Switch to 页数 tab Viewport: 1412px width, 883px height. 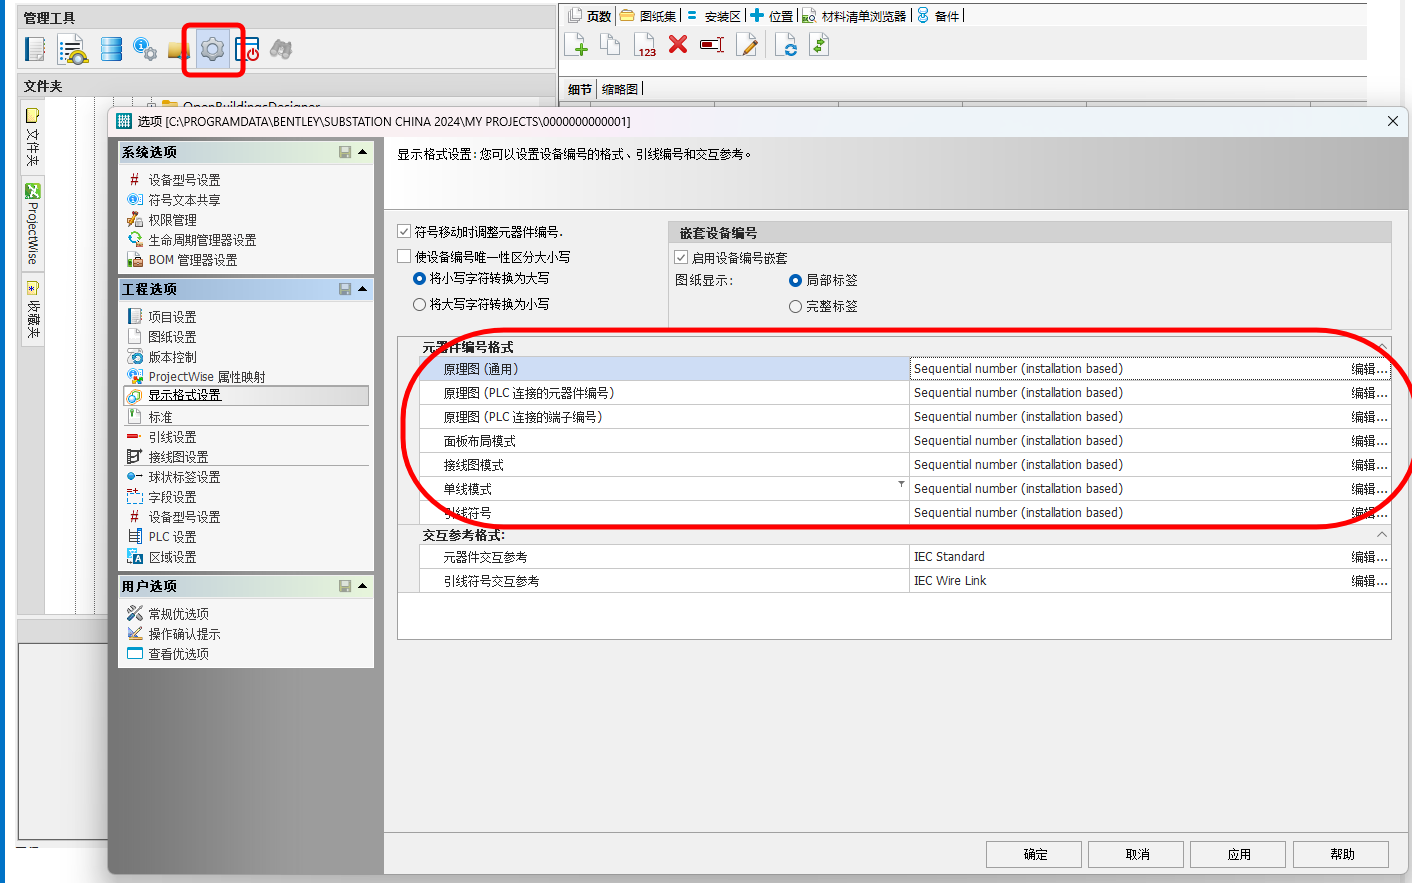click(x=590, y=16)
